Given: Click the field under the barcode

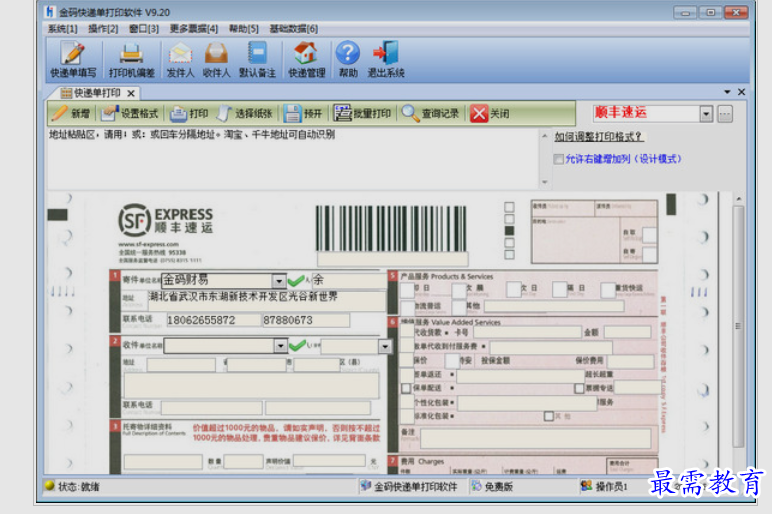Looking at the screenshot, I should (392, 259).
